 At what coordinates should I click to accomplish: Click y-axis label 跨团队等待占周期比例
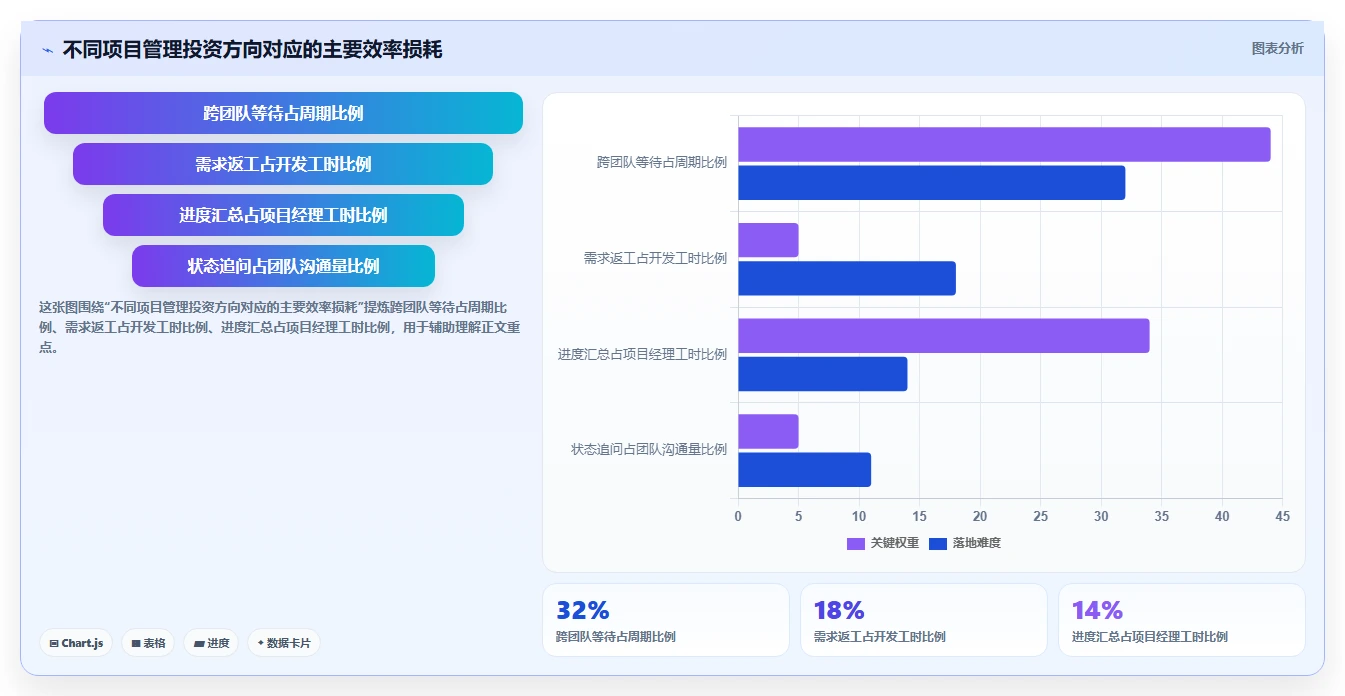[x=662, y=162]
